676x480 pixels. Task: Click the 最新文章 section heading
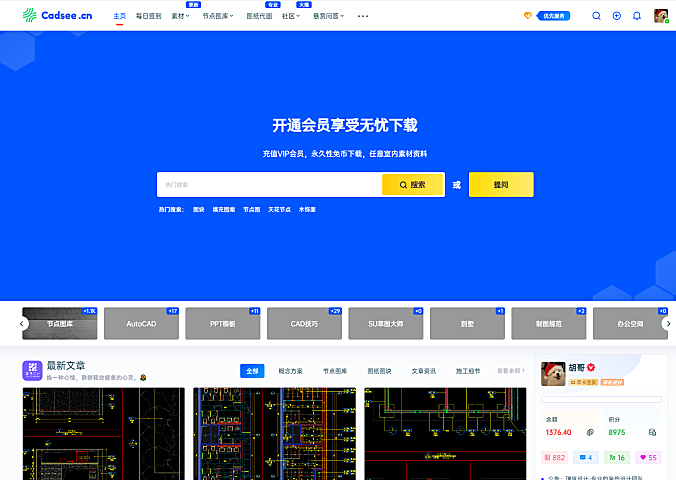click(66, 366)
